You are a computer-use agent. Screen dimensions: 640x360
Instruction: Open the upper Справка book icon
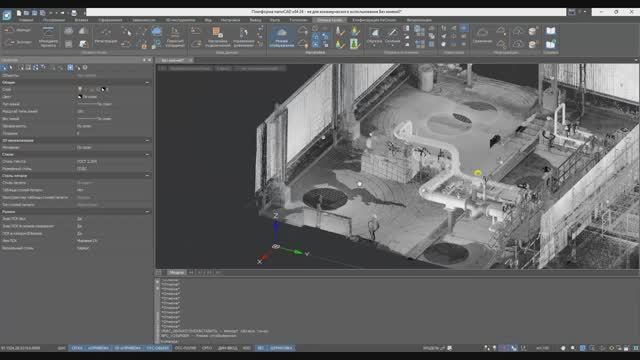coord(551,31)
